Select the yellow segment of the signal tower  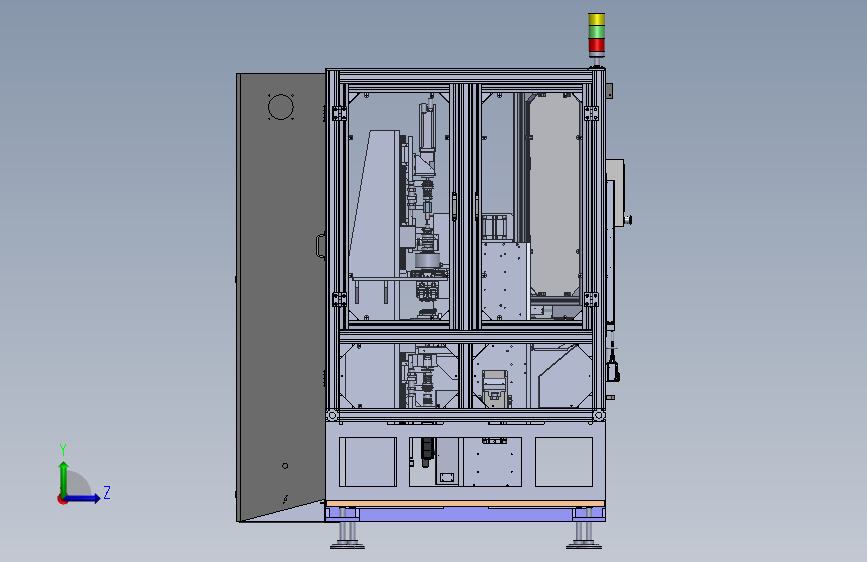[597, 19]
